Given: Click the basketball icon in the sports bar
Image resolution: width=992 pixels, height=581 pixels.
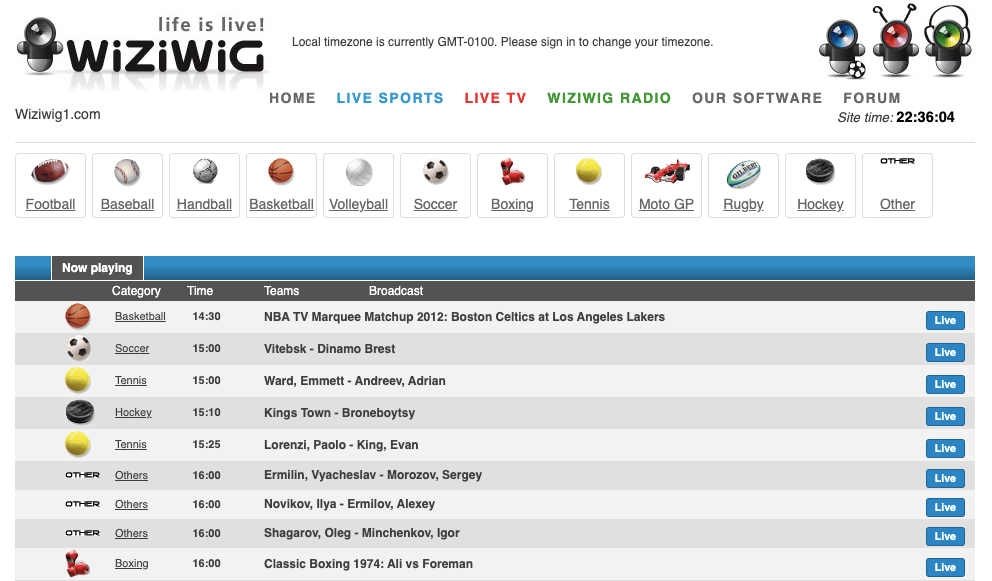Looking at the screenshot, I should click(x=281, y=171).
